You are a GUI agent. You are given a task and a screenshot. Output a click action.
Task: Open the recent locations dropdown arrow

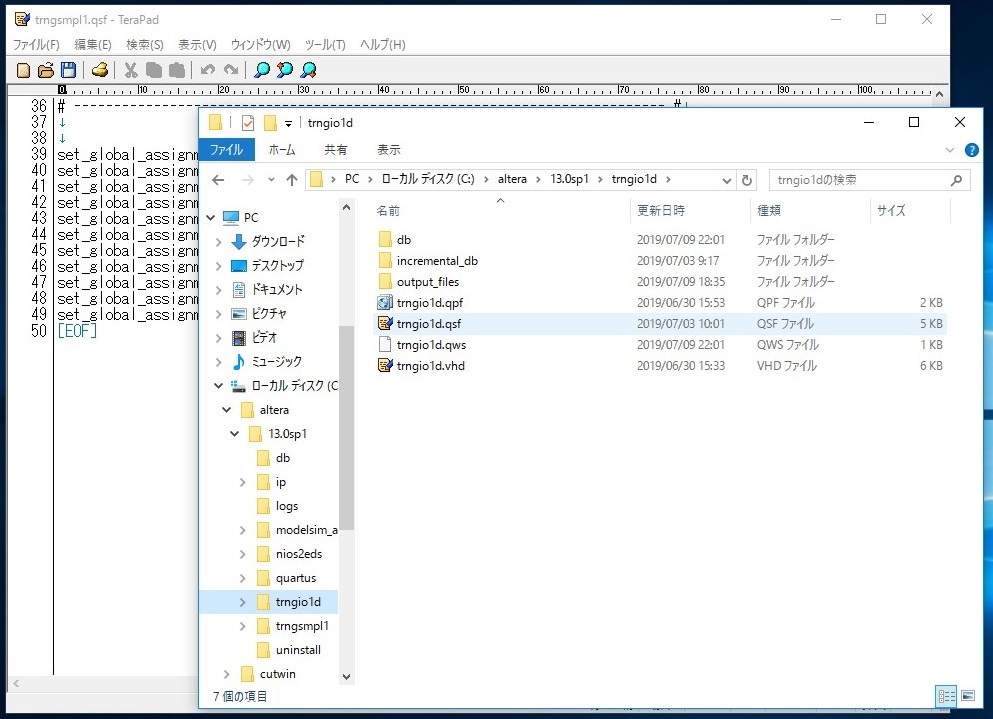click(271, 180)
